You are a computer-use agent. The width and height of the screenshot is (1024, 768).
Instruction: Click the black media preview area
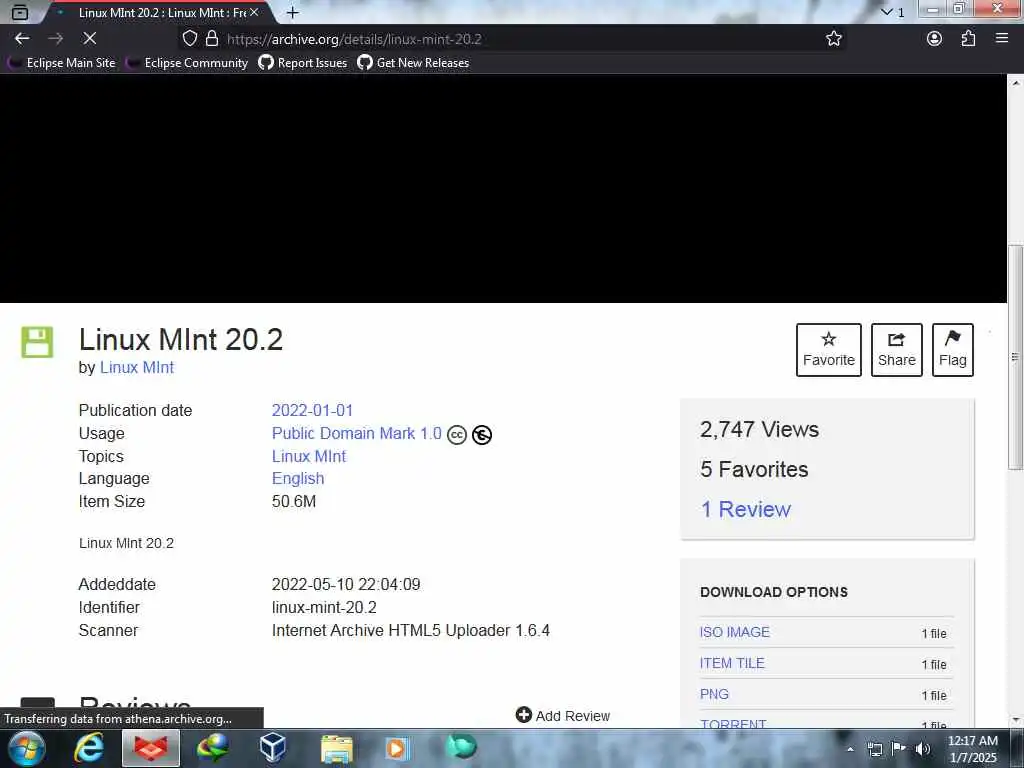coord(503,188)
